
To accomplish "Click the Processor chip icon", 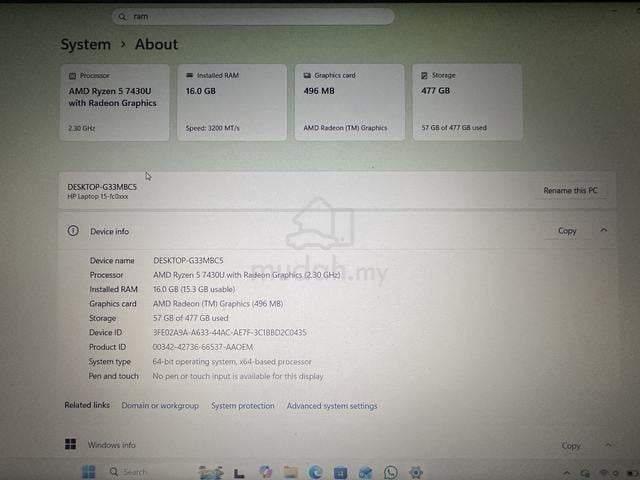I will point(72,76).
